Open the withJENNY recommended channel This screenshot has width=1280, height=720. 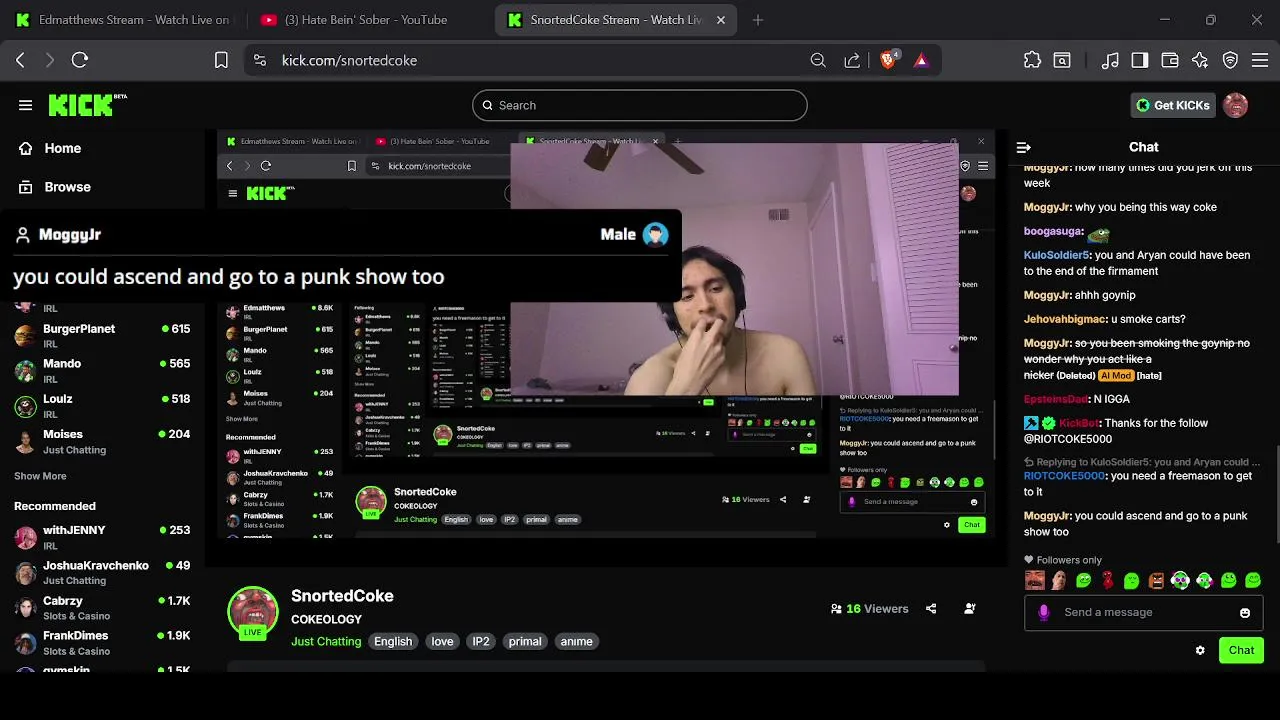click(x=102, y=537)
